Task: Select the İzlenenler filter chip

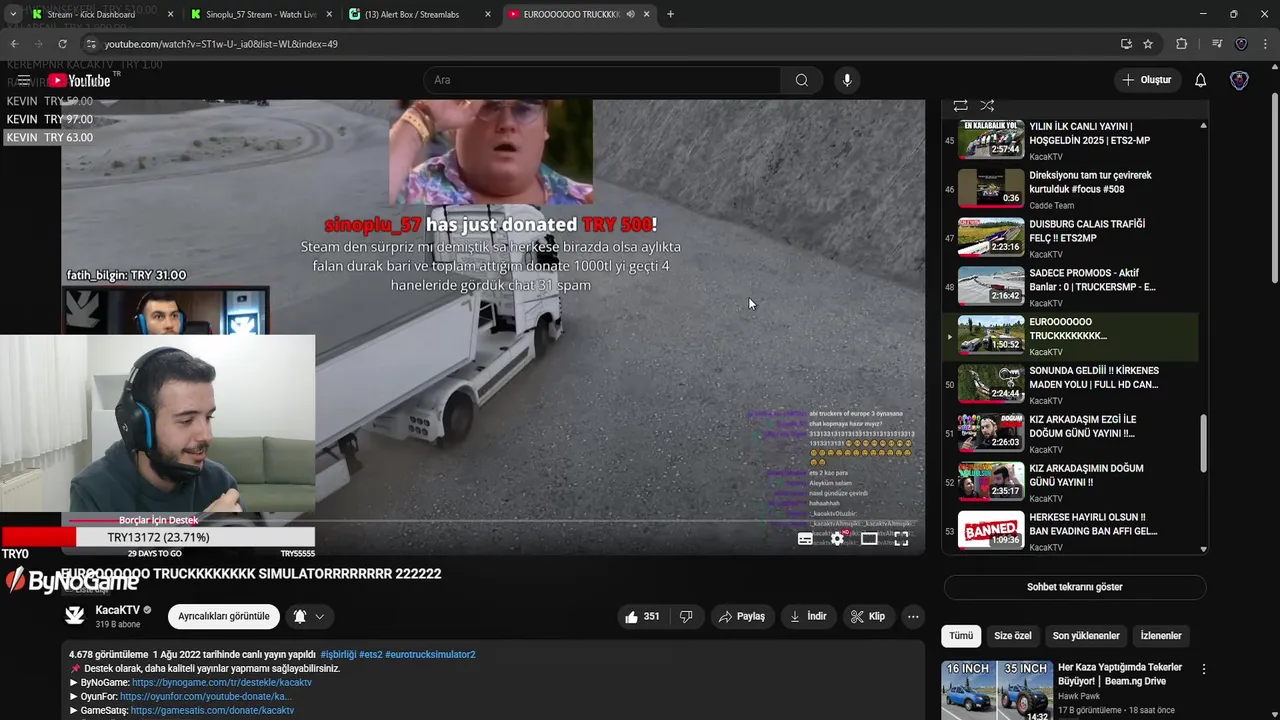Action: point(1161,636)
